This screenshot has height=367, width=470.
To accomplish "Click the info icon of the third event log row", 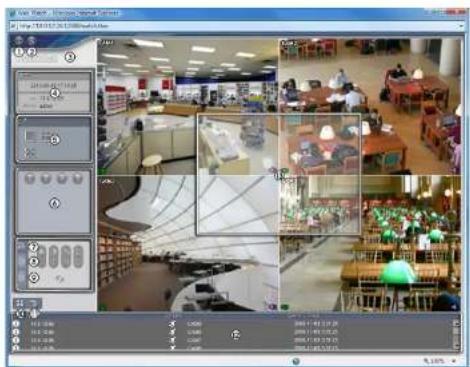I will click(16, 340).
